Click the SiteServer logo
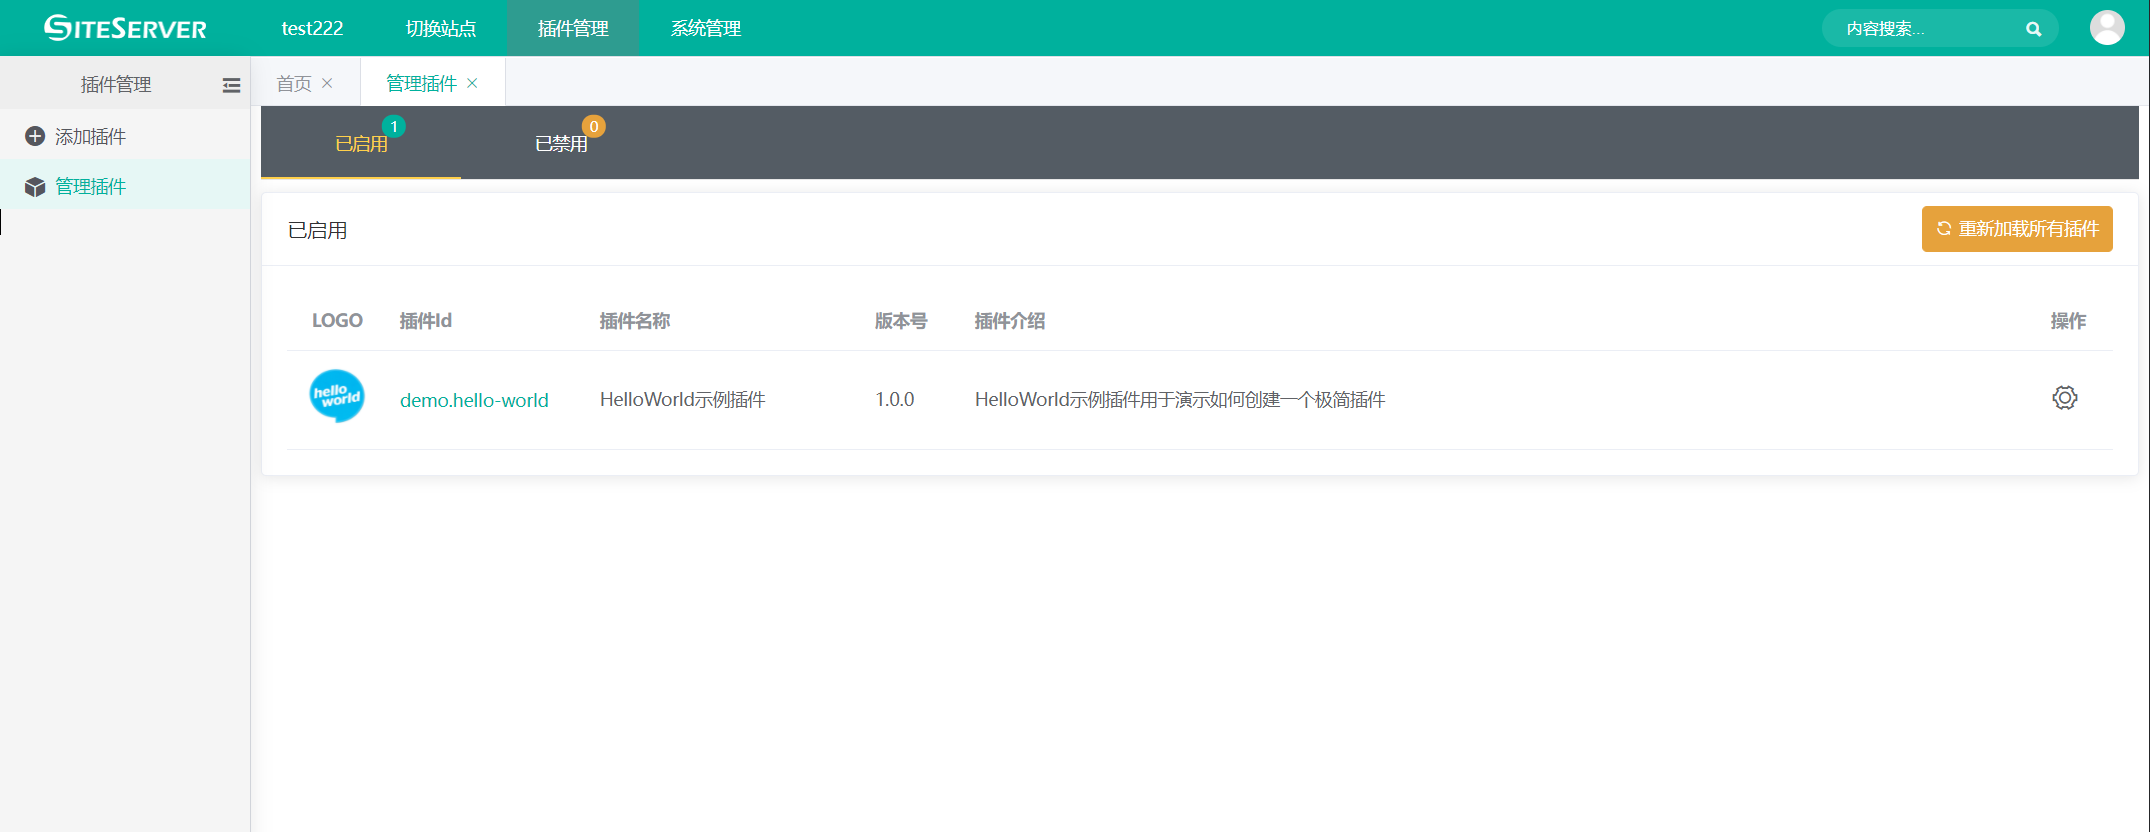This screenshot has width=2150, height=832. click(x=125, y=28)
